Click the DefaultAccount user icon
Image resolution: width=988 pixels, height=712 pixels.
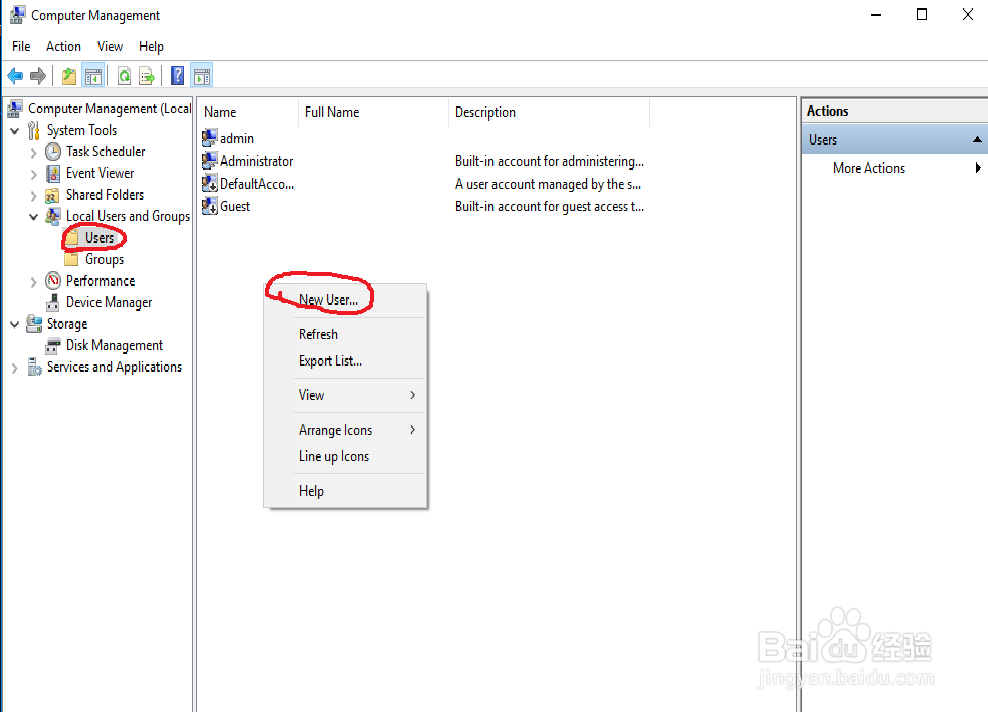click(x=209, y=183)
